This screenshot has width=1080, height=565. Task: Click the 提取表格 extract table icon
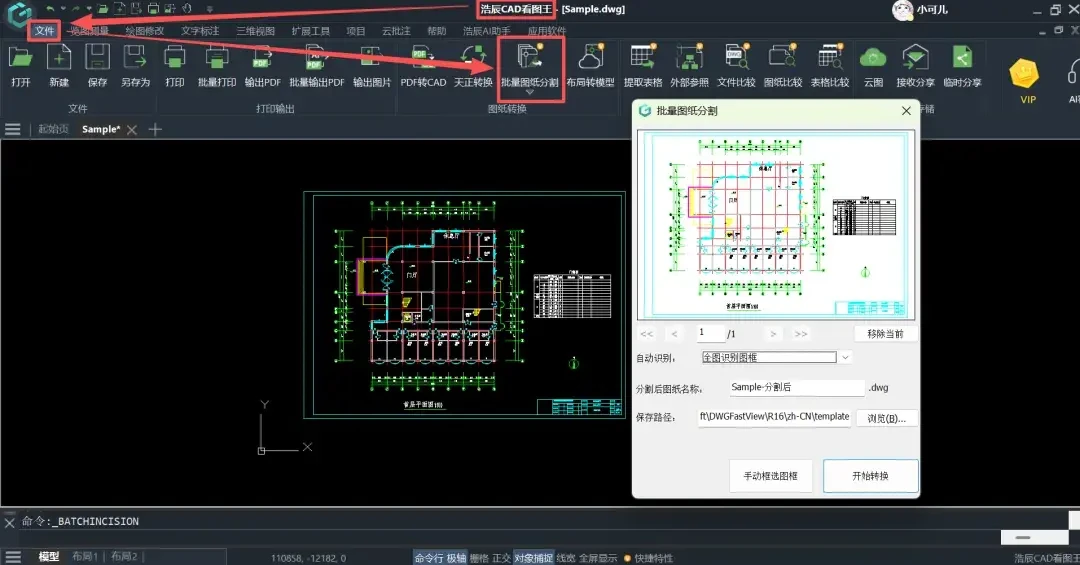(x=643, y=58)
